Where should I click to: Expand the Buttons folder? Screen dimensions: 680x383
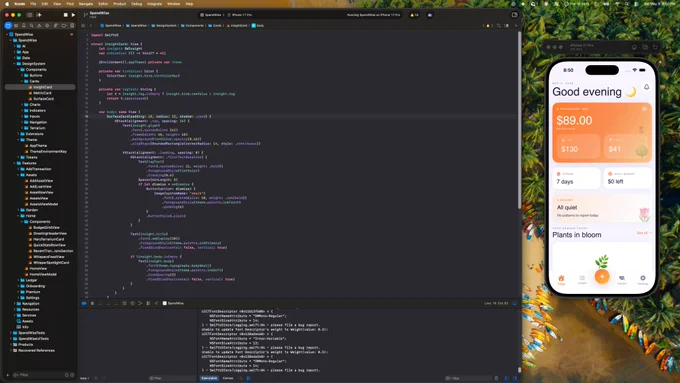[x=22, y=75]
